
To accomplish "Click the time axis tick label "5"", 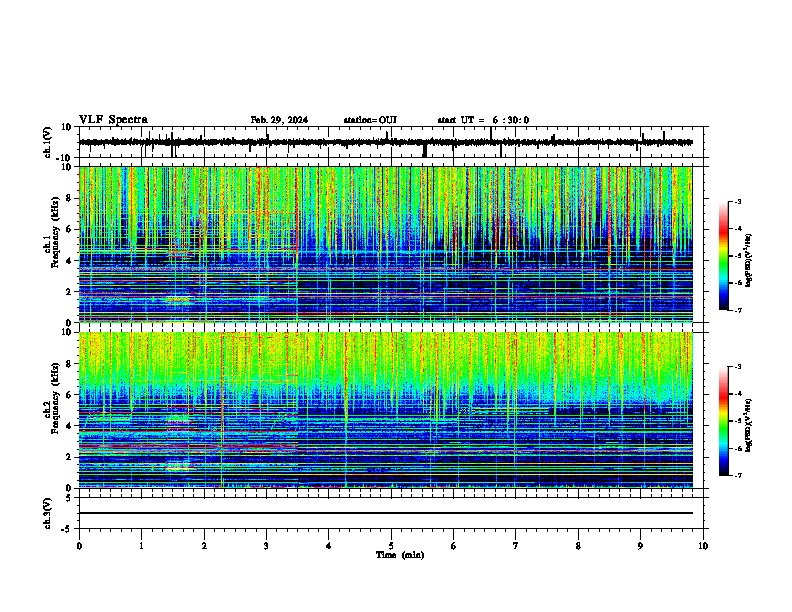I will point(391,546).
